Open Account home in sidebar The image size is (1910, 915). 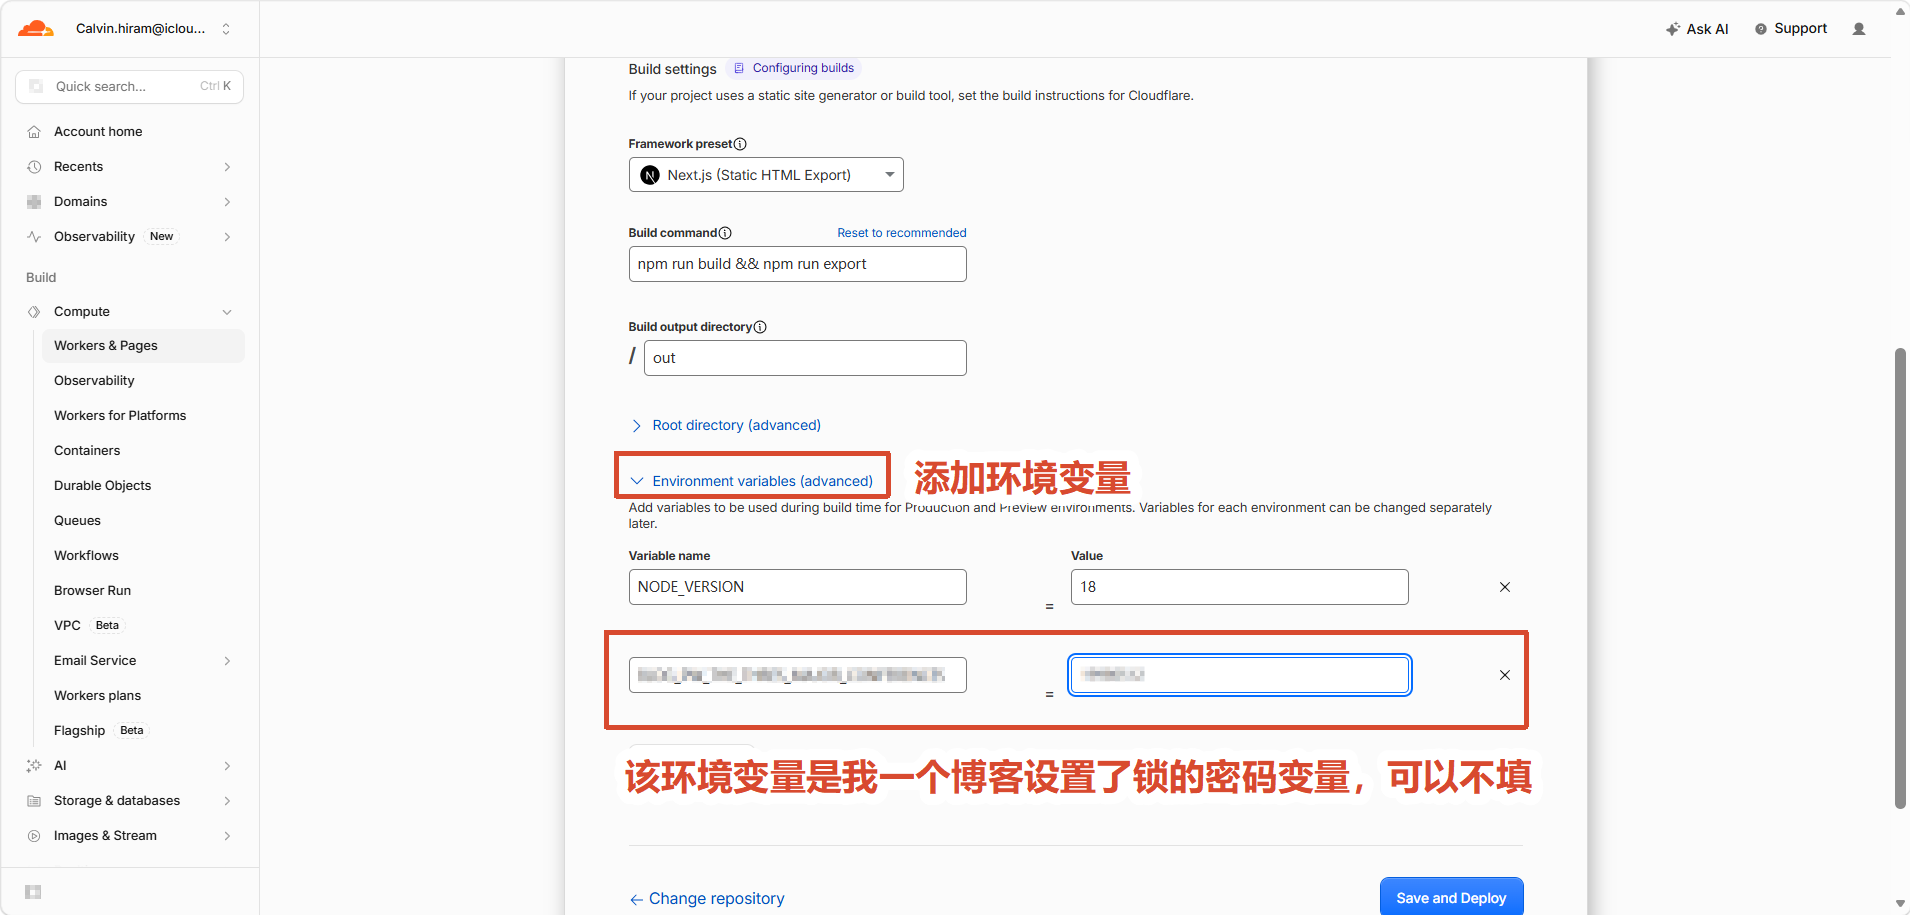tap(98, 131)
